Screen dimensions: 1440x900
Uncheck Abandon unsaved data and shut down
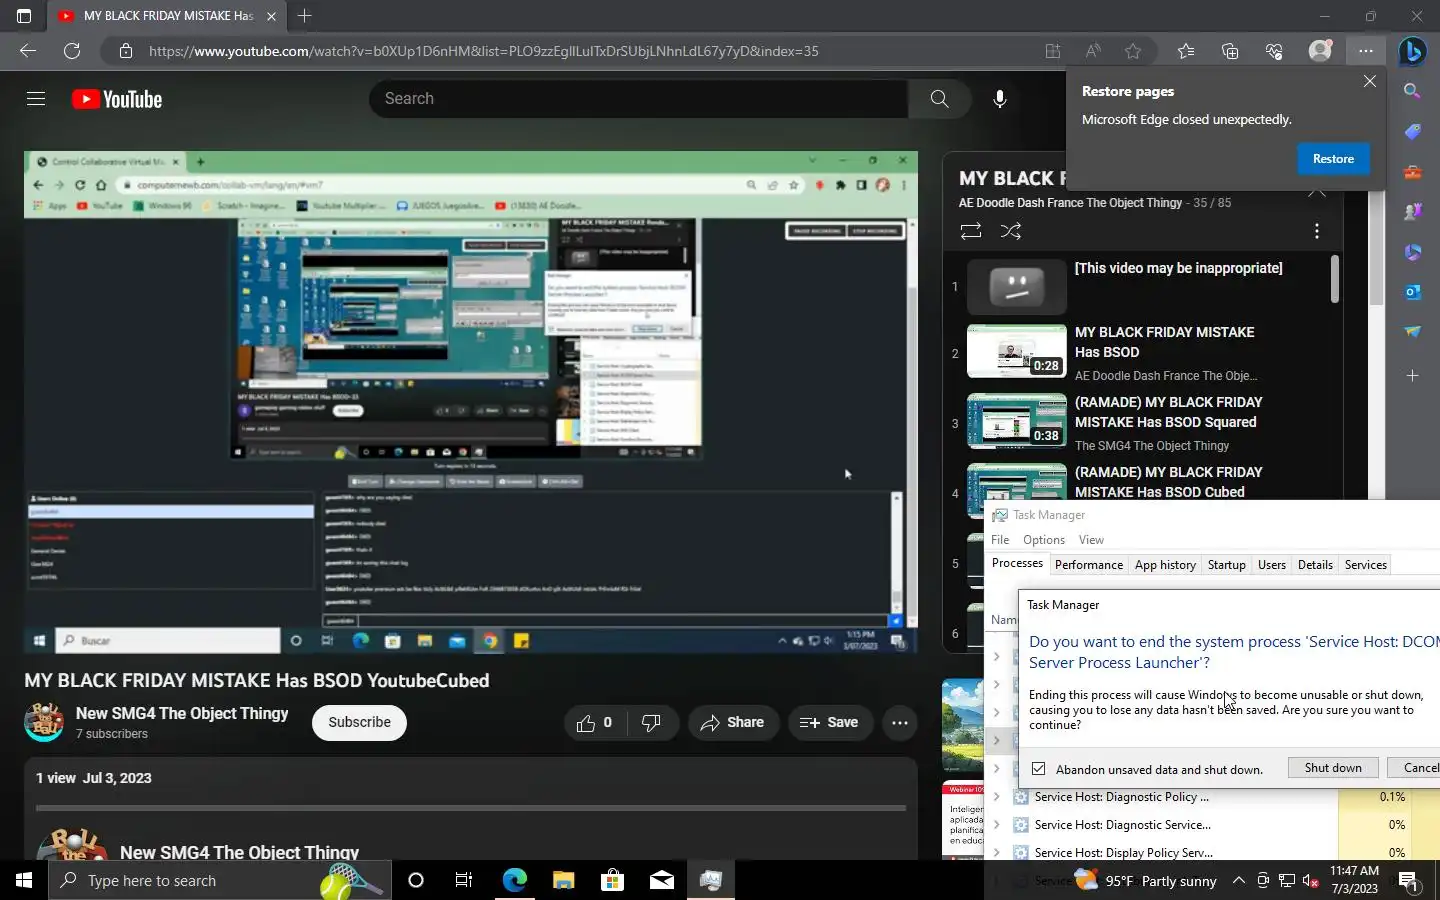point(1038,769)
